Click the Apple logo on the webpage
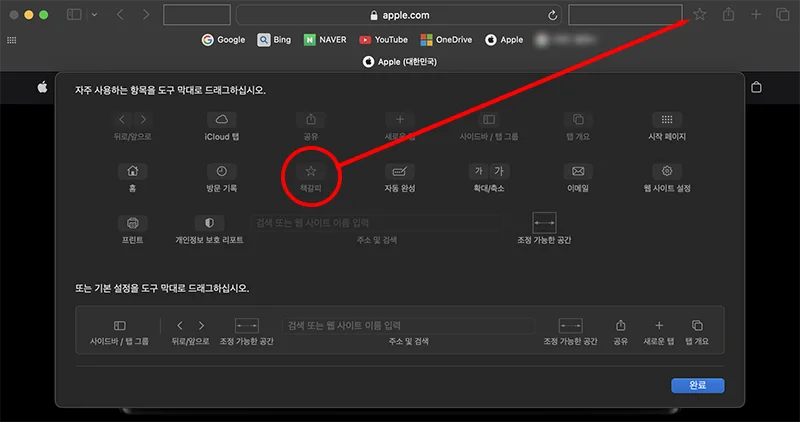The width and height of the screenshot is (800, 422). (42, 87)
